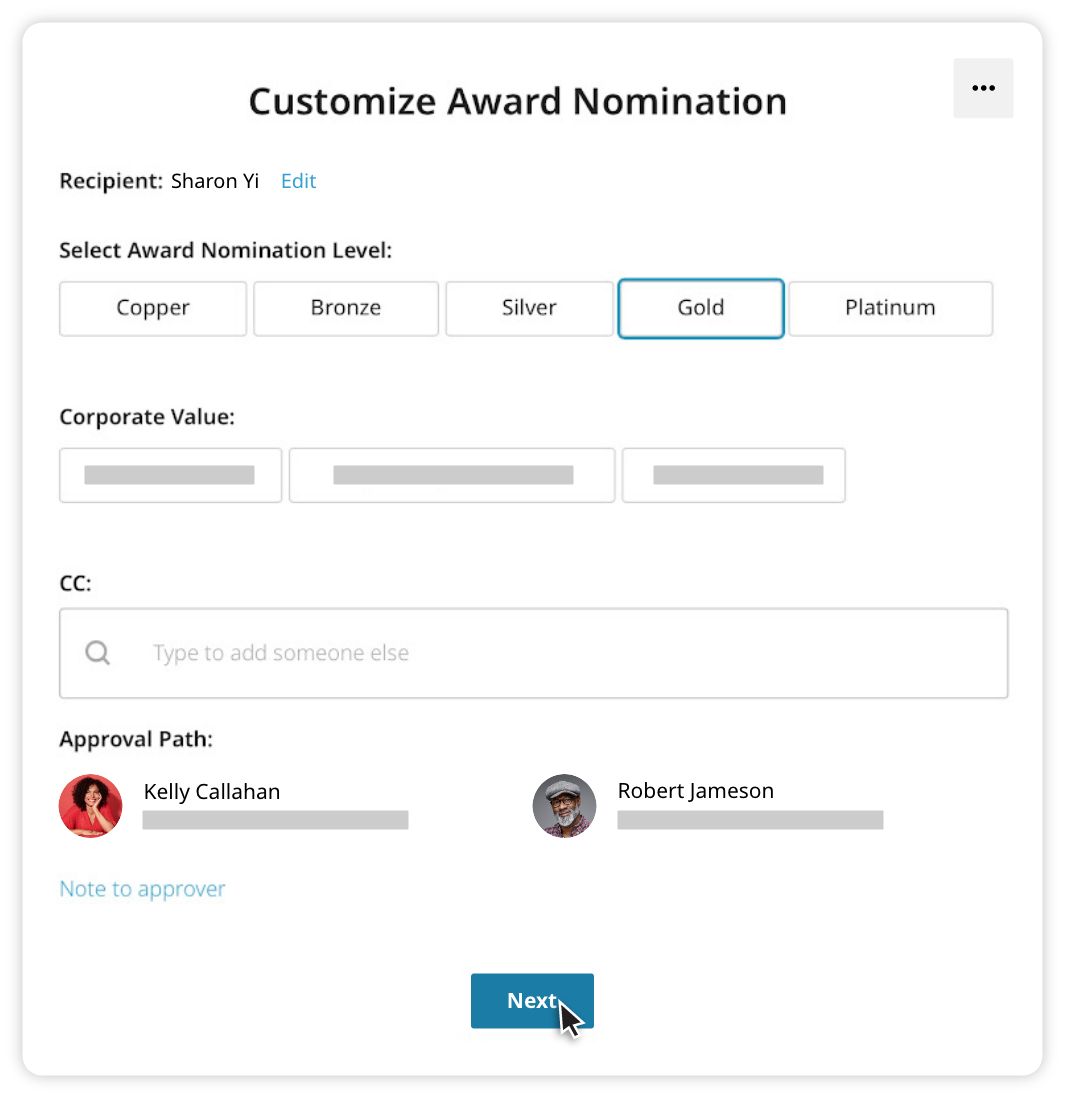Click Edit next to recipient name

[x=298, y=181]
